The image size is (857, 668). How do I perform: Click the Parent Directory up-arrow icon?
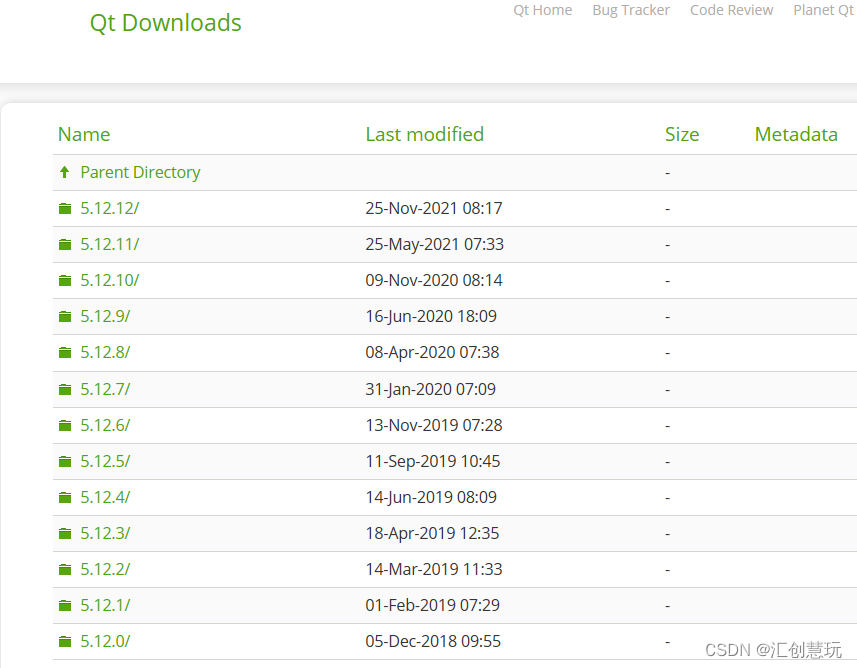[x=64, y=172]
